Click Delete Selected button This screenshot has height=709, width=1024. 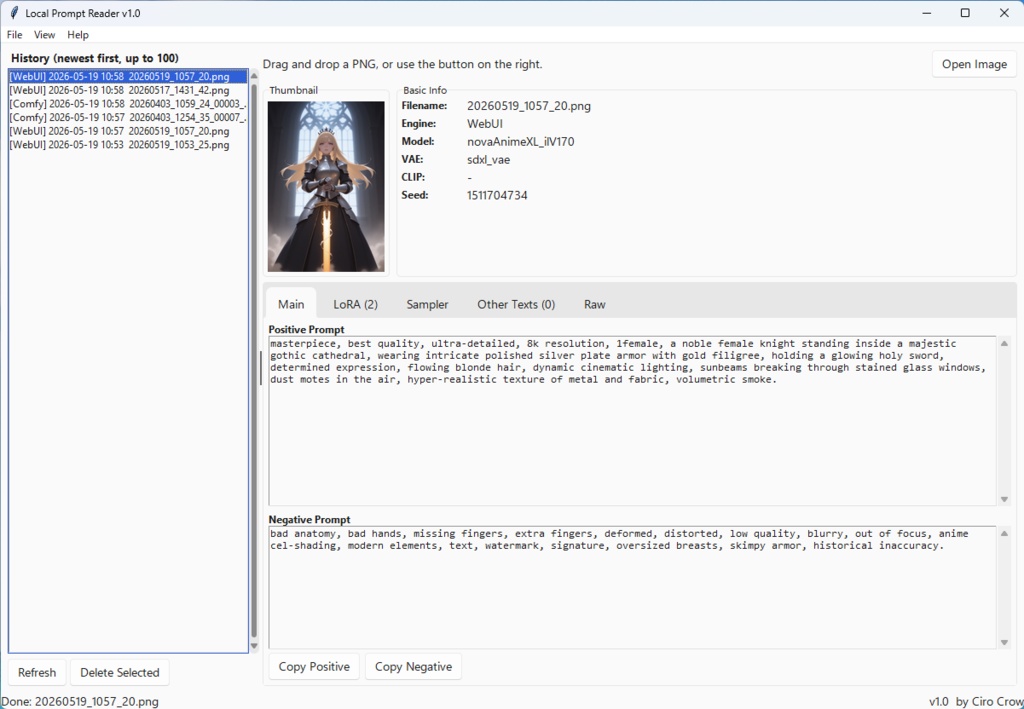click(120, 672)
